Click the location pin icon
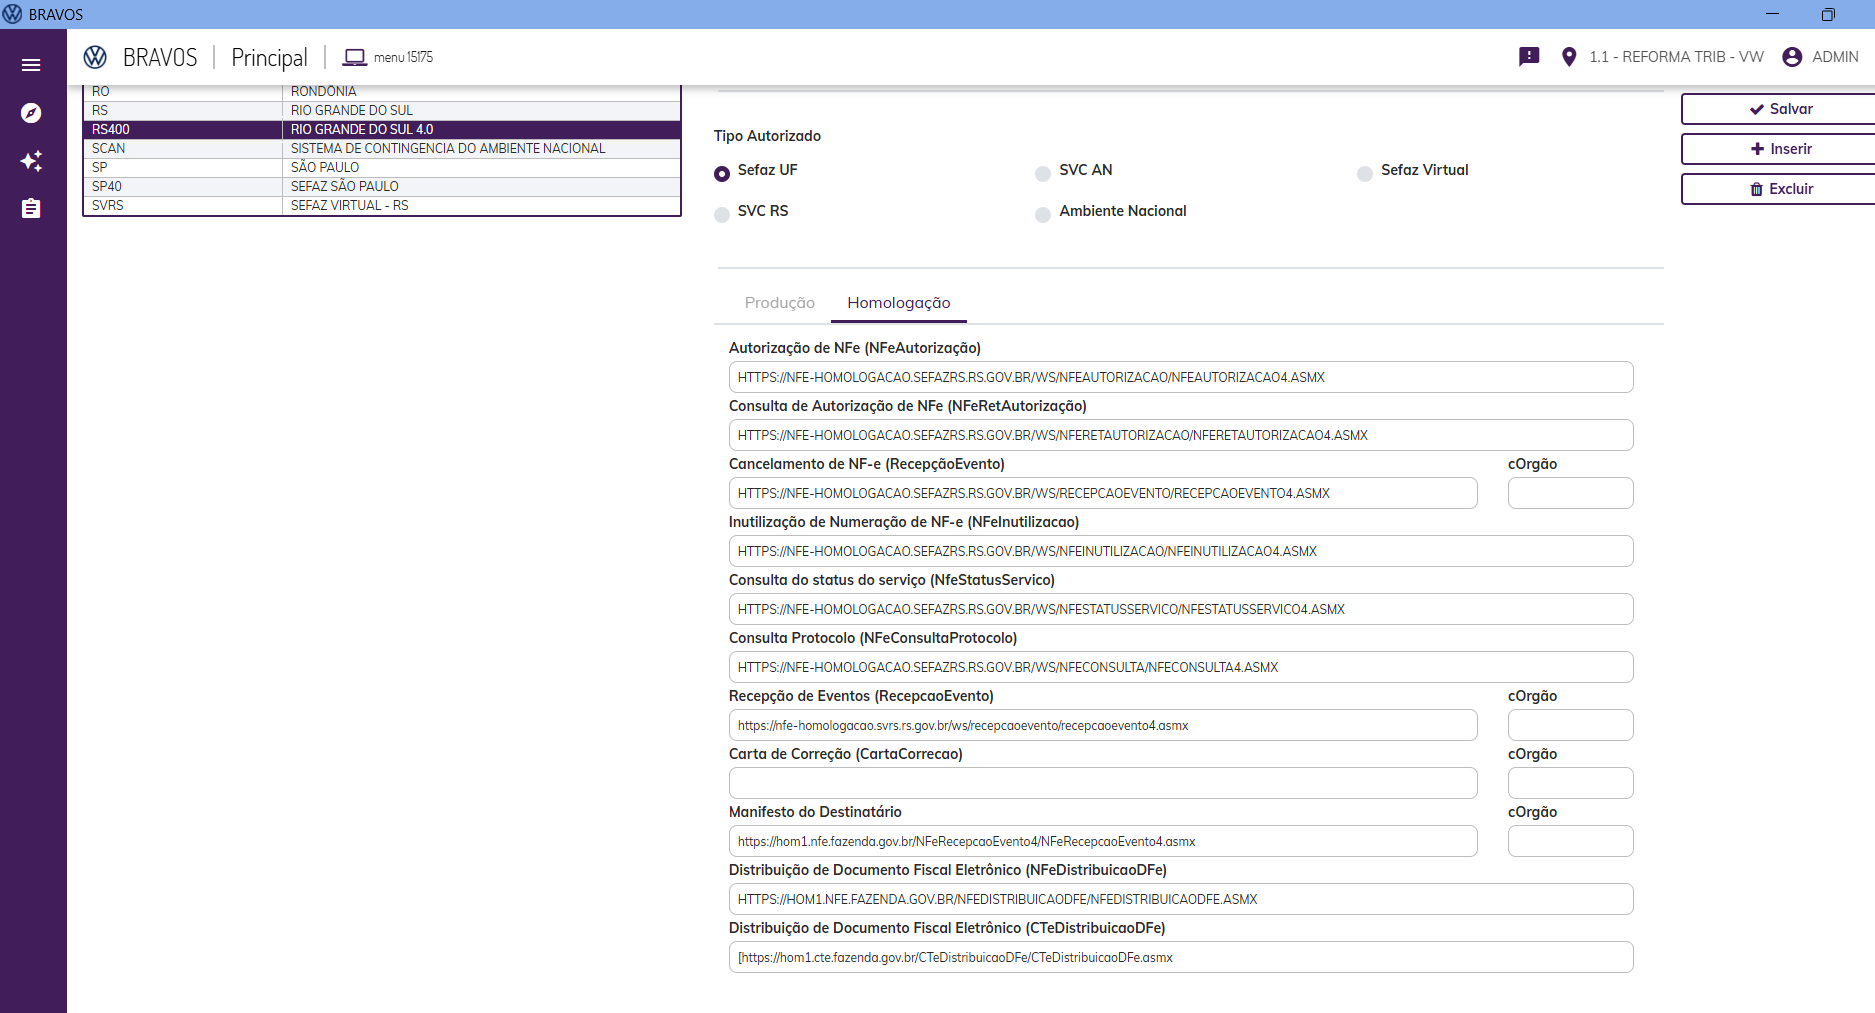 (x=1569, y=57)
